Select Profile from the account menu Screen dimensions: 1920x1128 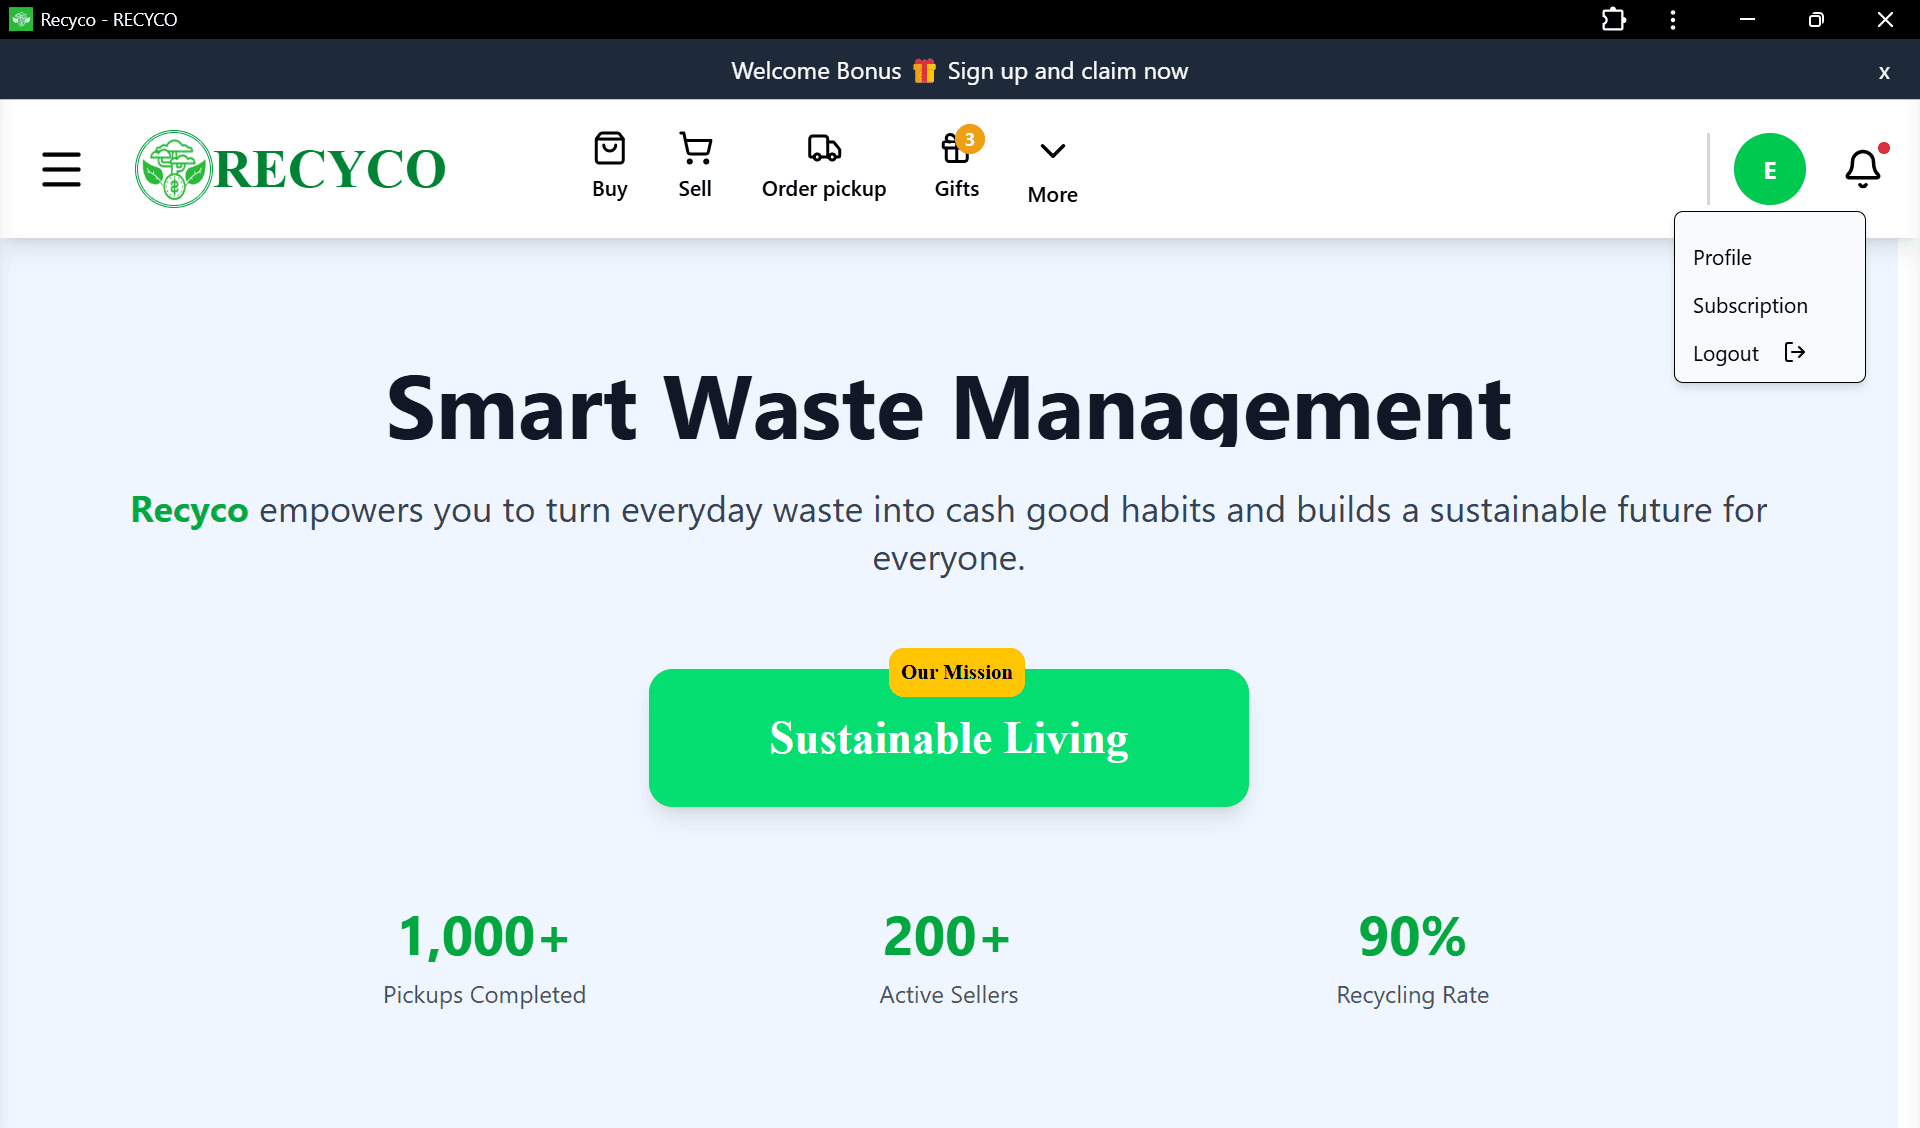click(x=1722, y=257)
